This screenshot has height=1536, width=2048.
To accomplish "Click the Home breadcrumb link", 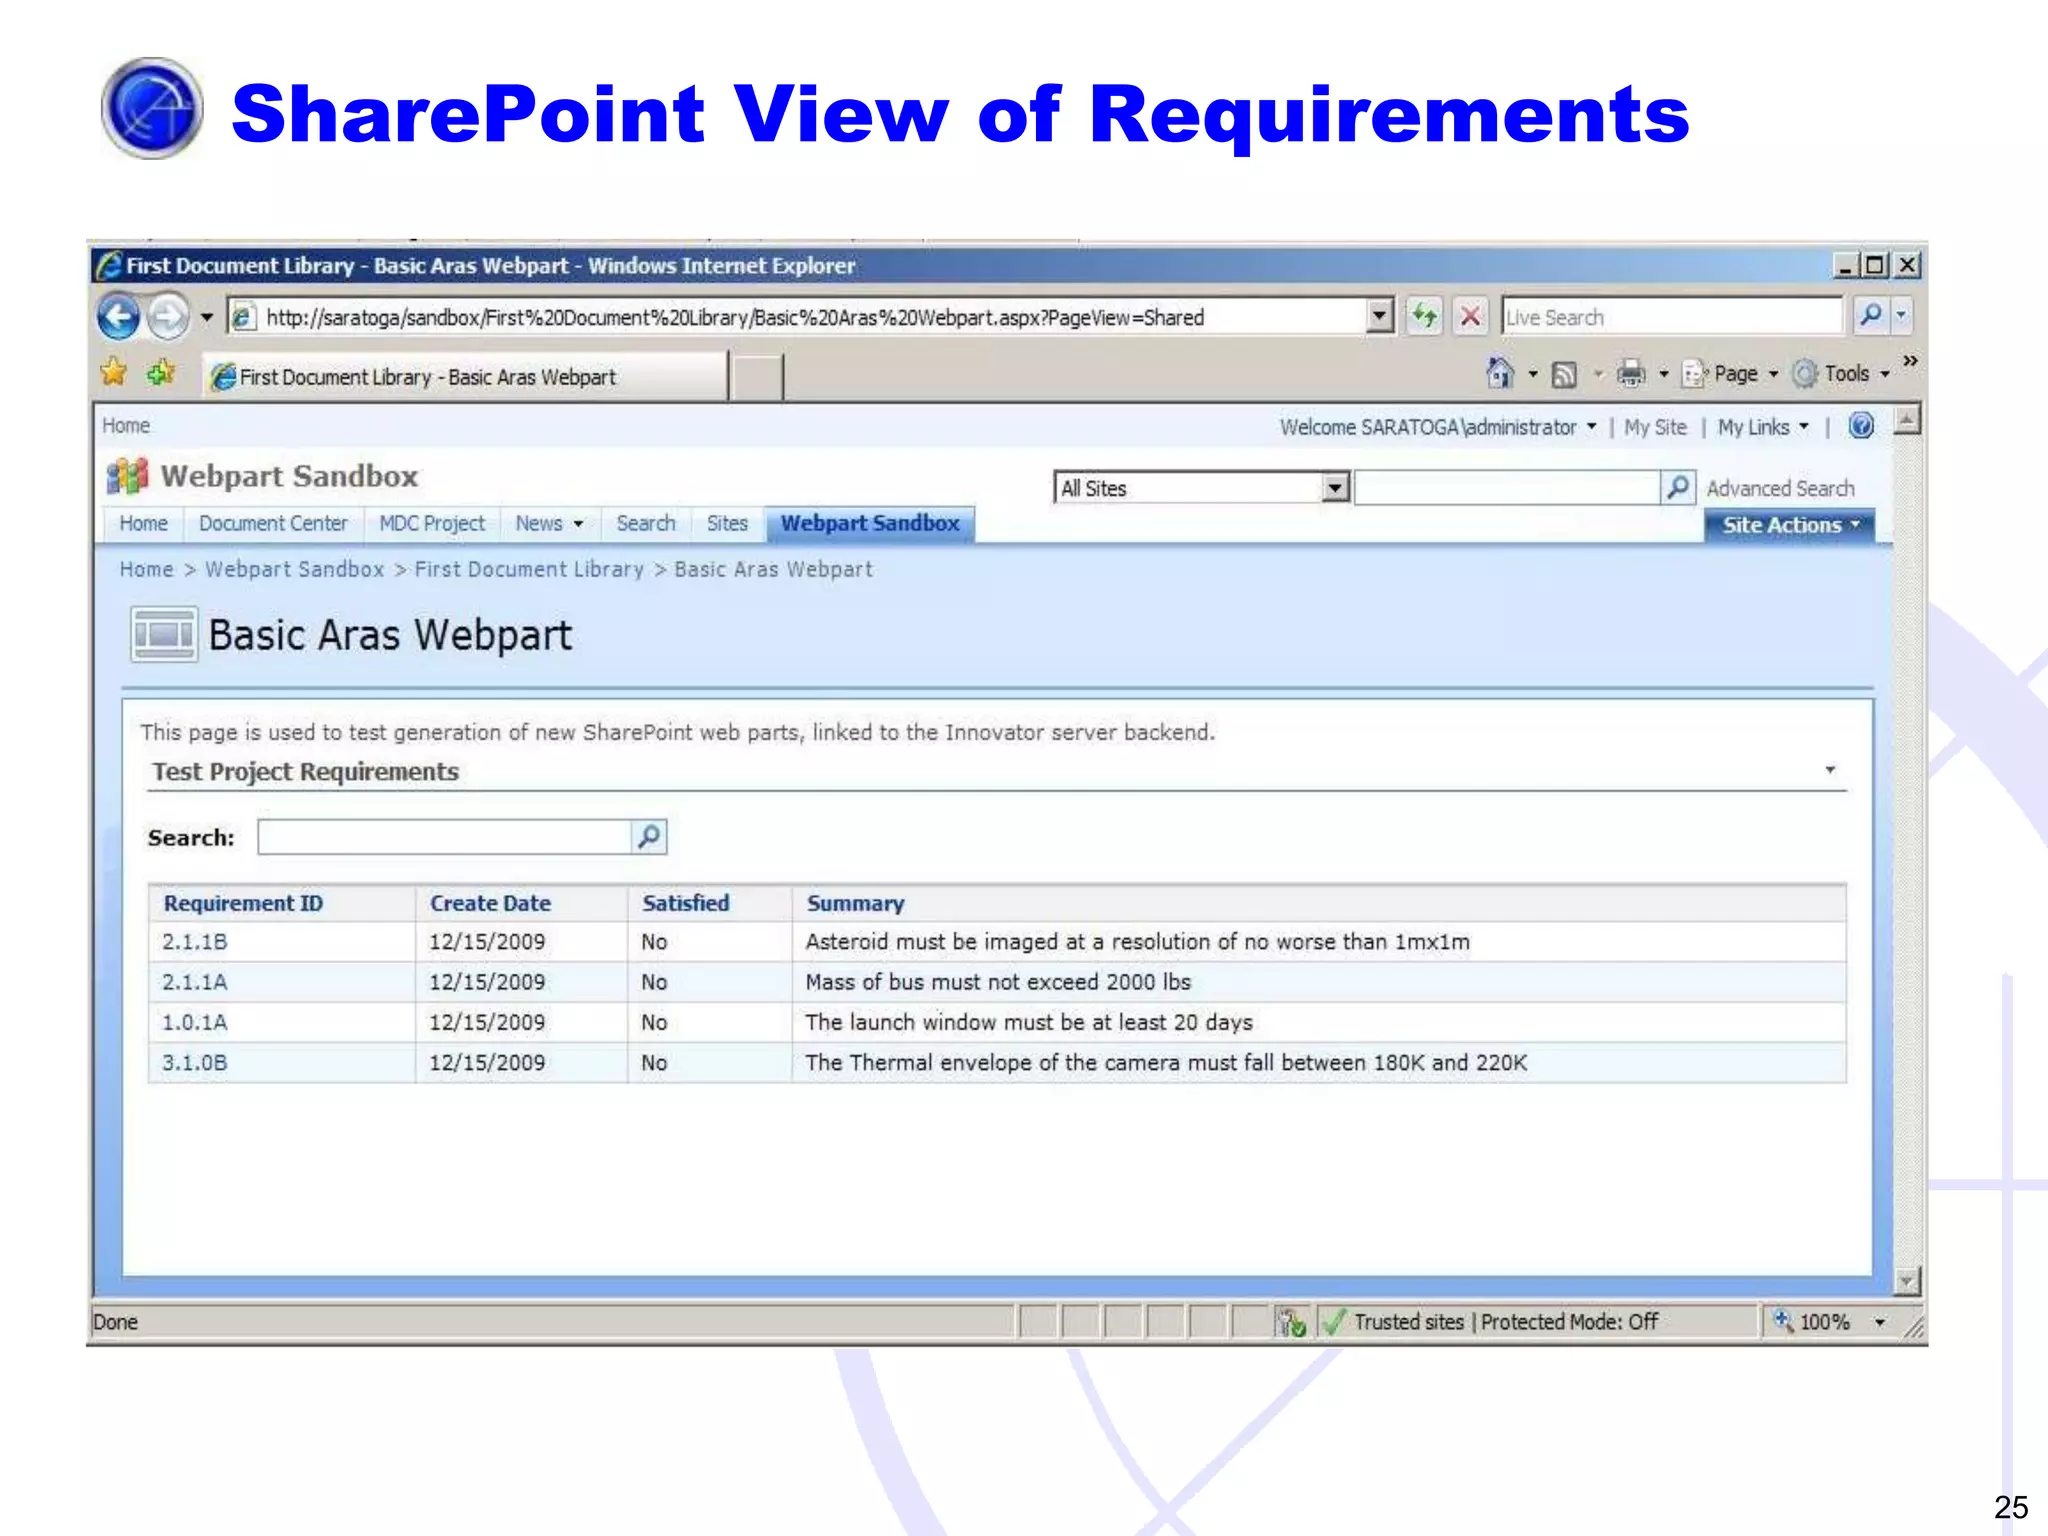I will pos(146,569).
